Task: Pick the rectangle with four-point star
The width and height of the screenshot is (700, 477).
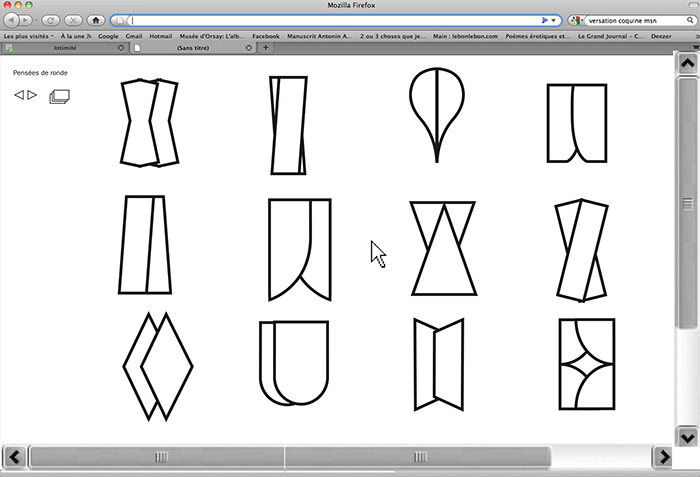Action: point(587,365)
